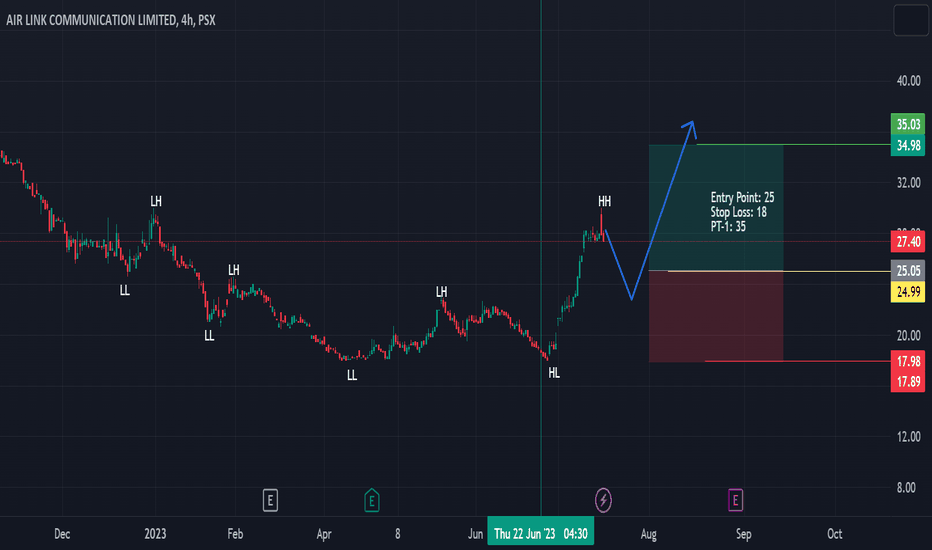Click the LL label near April
932x550 pixels.
tap(352, 375)
